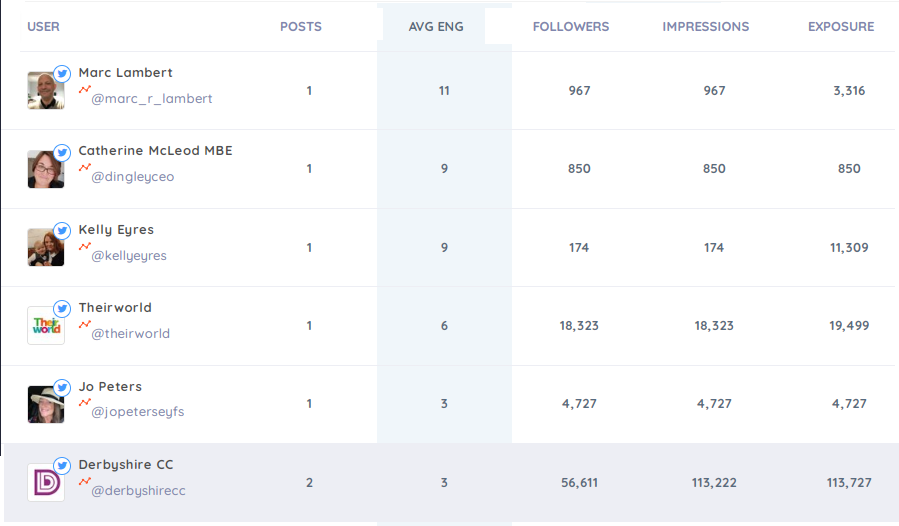Click trend icon beside @marc_r_lambert

(85, 89)
